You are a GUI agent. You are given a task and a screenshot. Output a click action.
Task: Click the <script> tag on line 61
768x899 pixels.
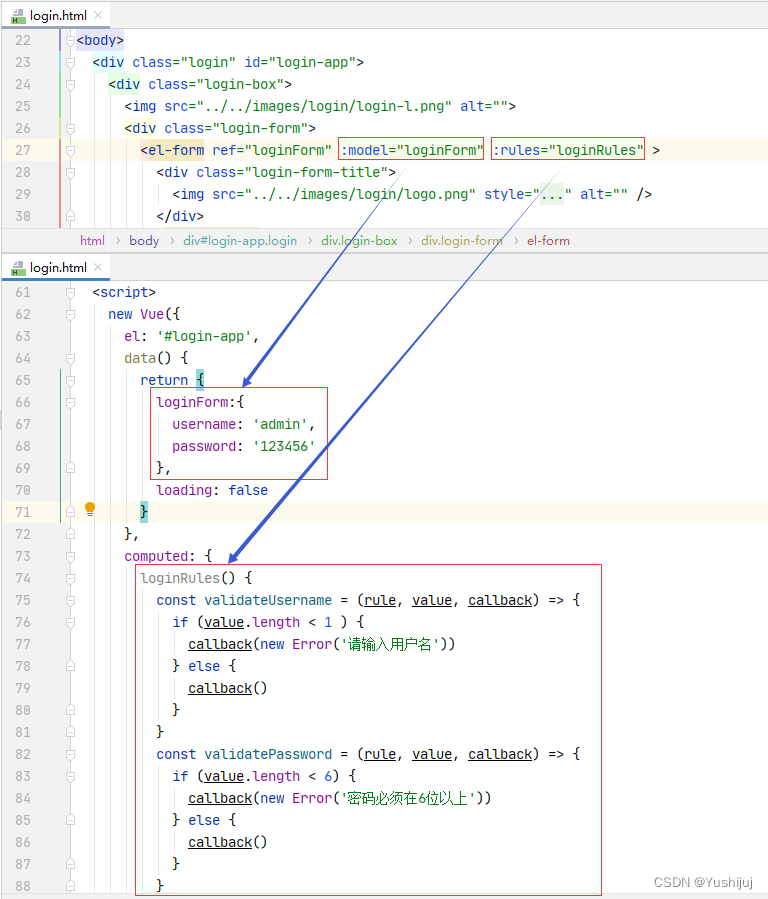coord(124,292)
